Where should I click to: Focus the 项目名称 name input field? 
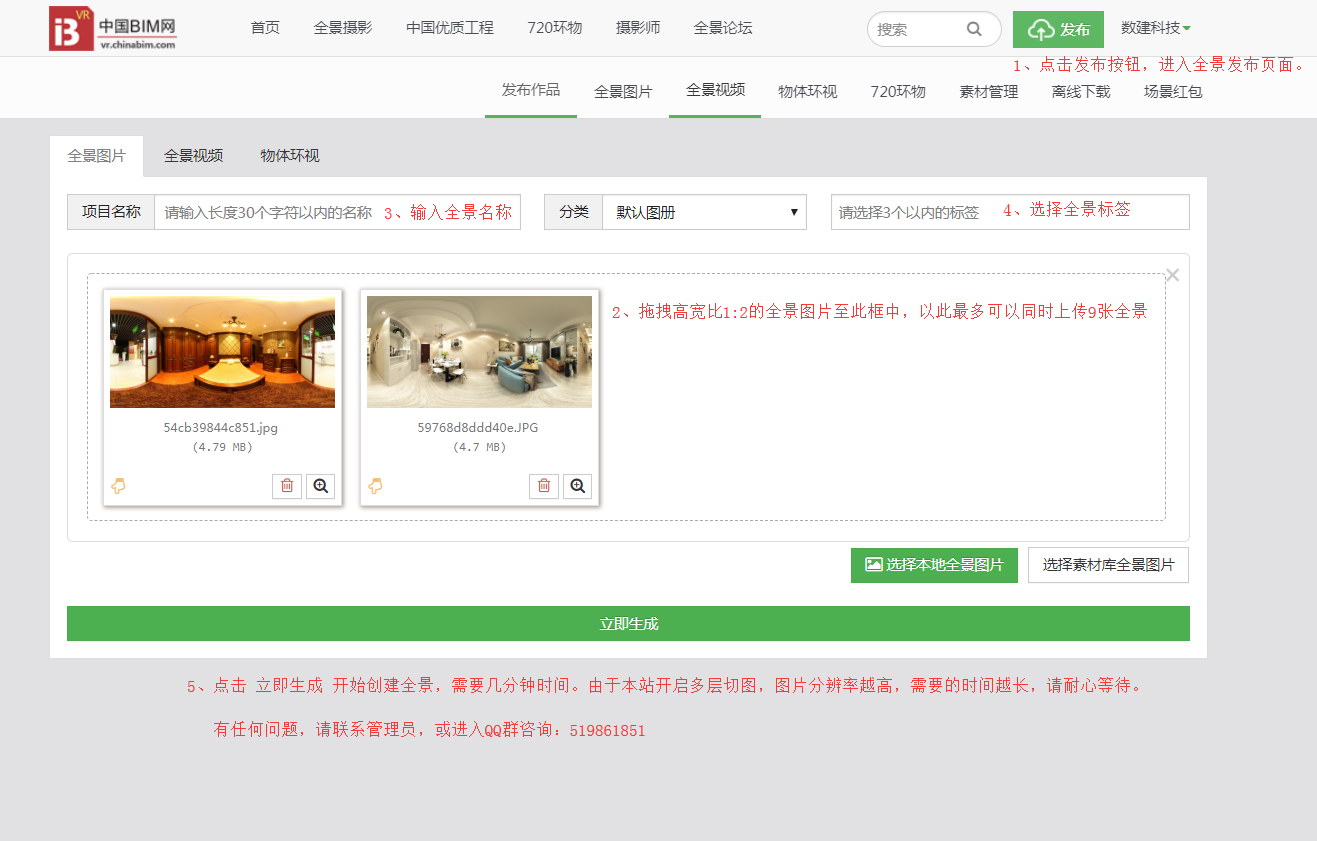coord(337,212)
